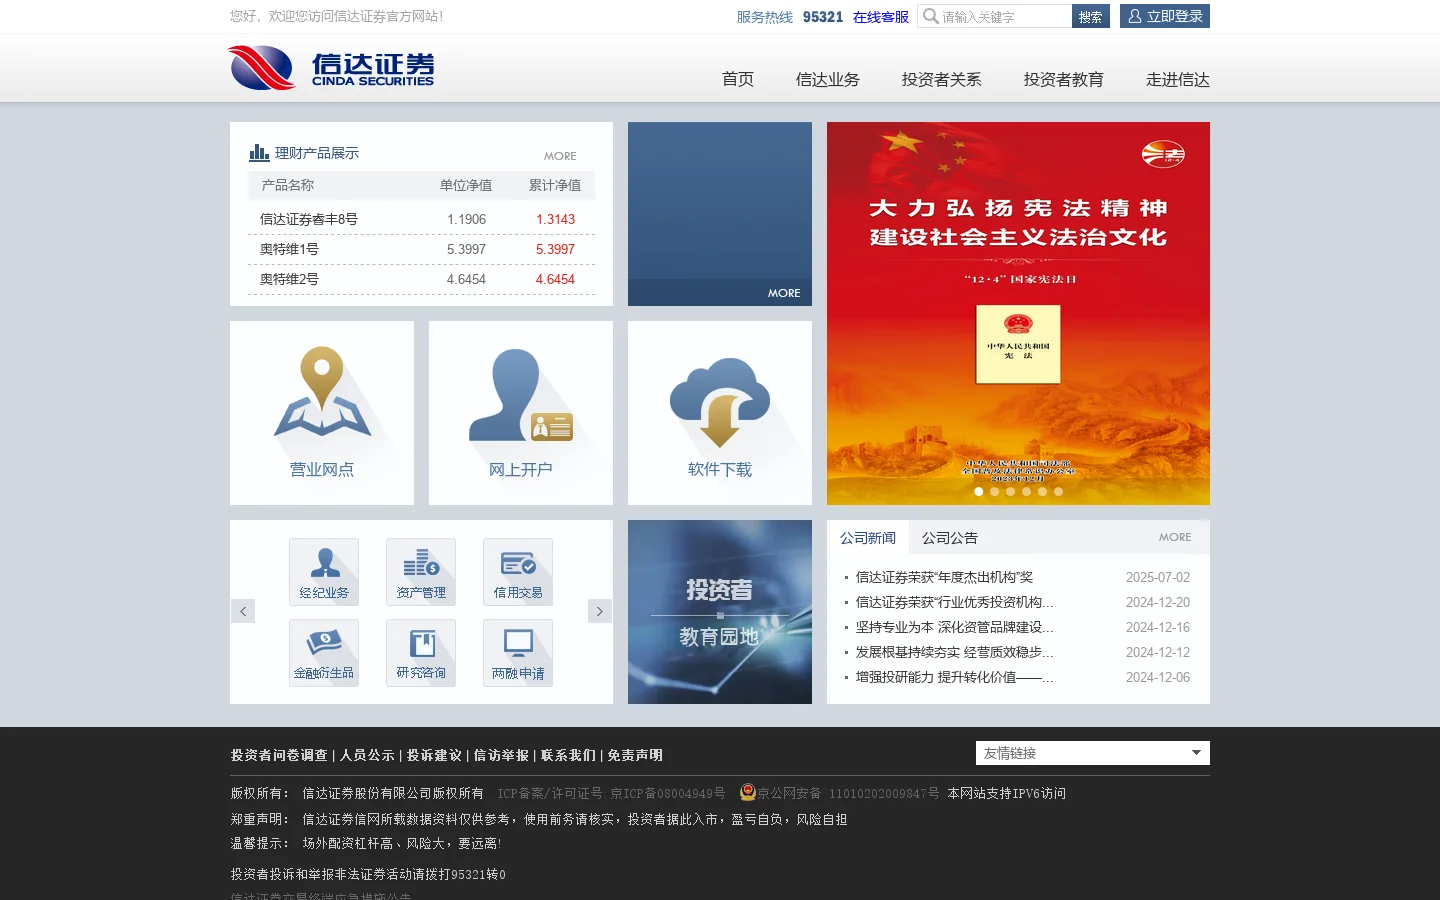This screenshot has width=1440, height=900.
Task: Select the second banner carousel dot
Action: pos(994,491)
